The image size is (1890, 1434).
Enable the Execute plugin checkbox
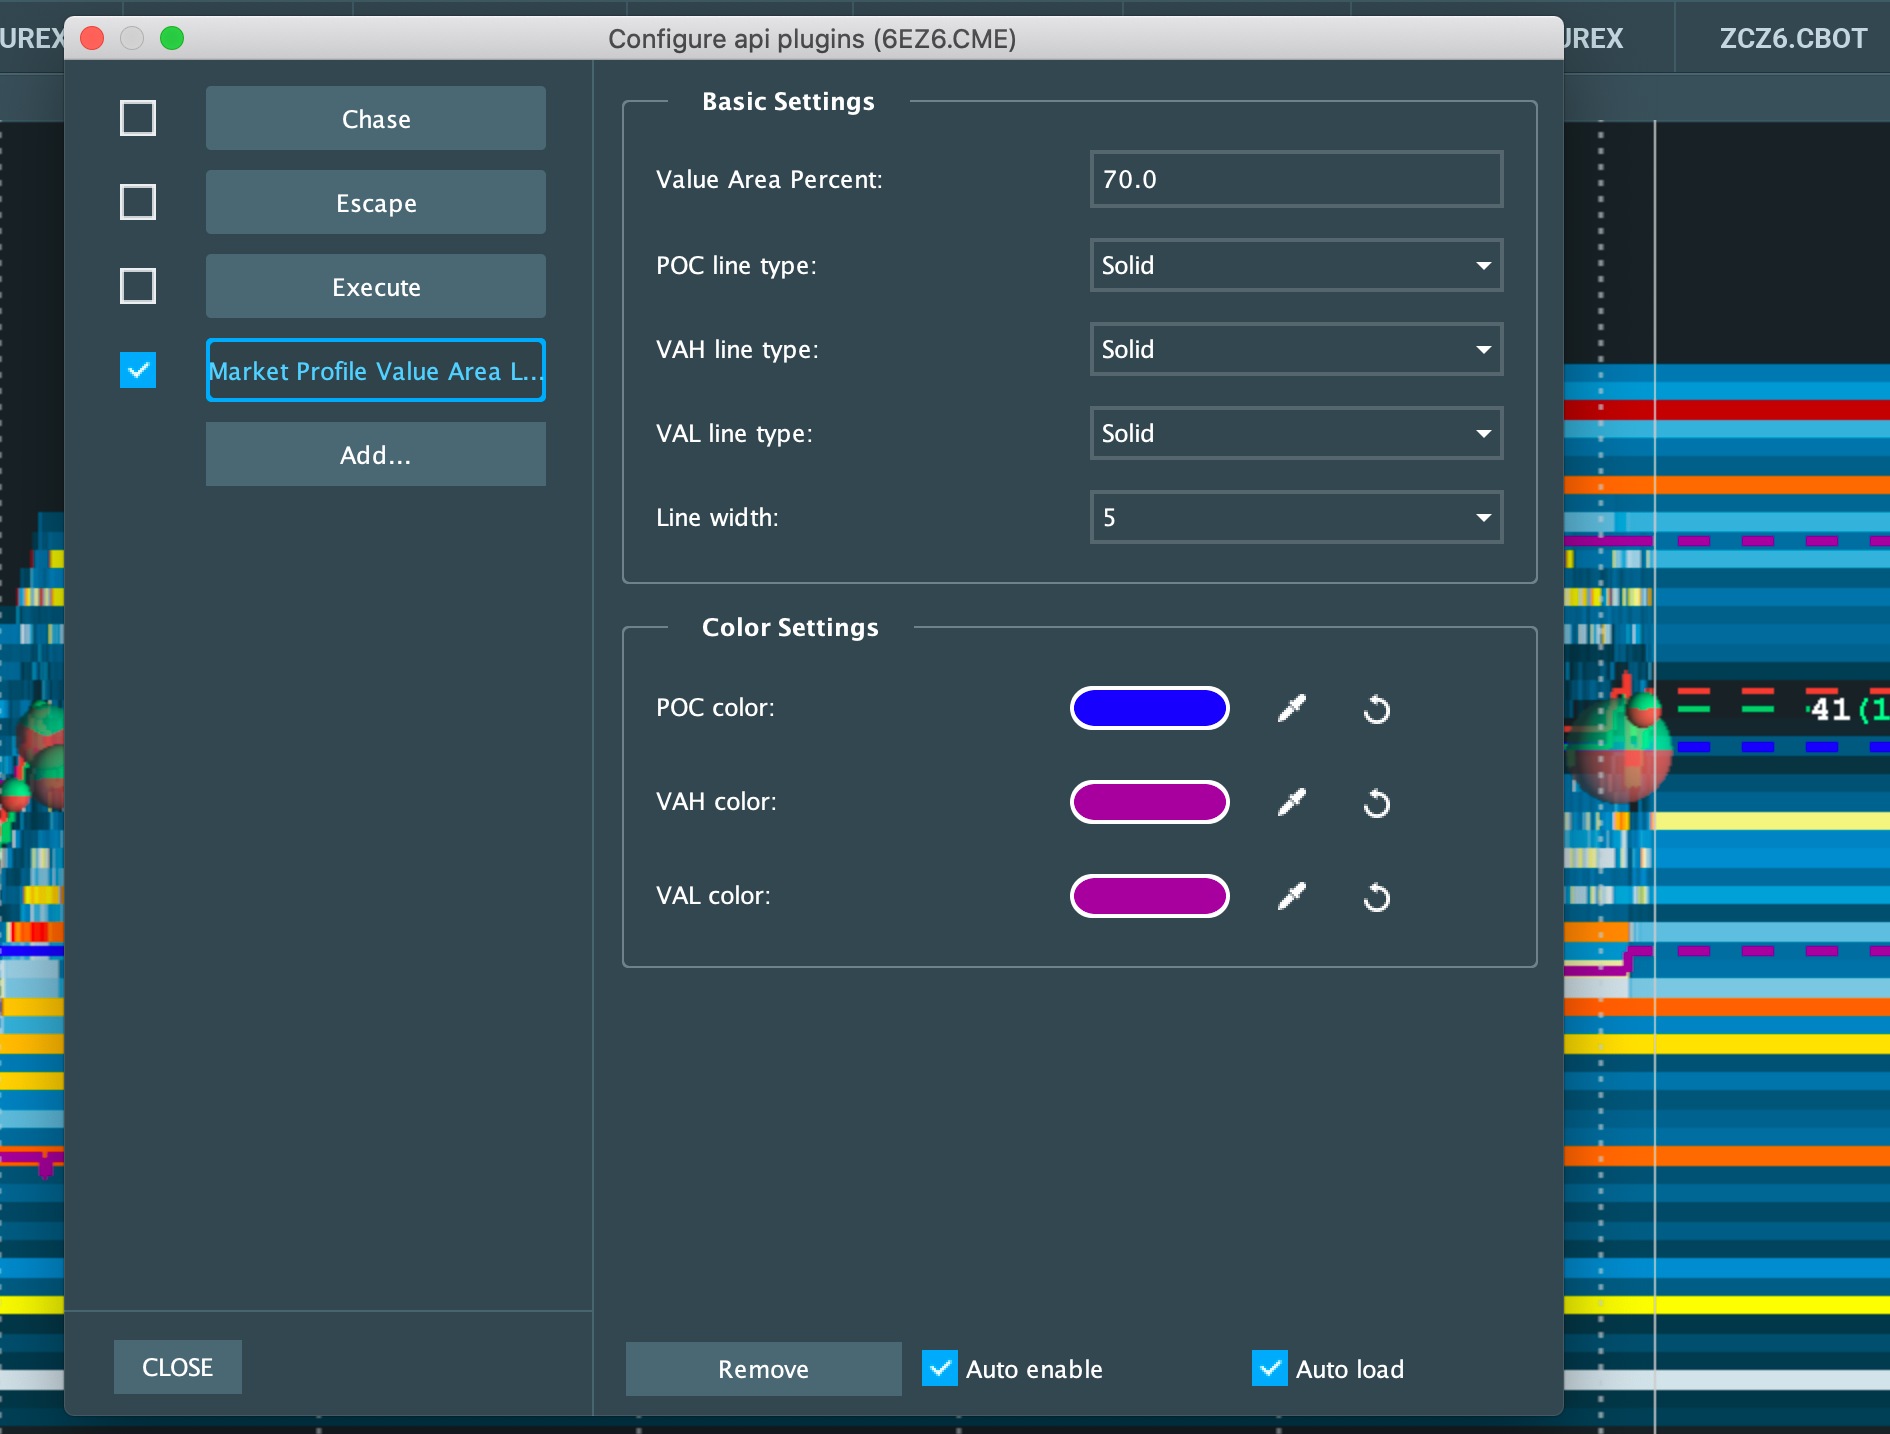click(138, 286)
